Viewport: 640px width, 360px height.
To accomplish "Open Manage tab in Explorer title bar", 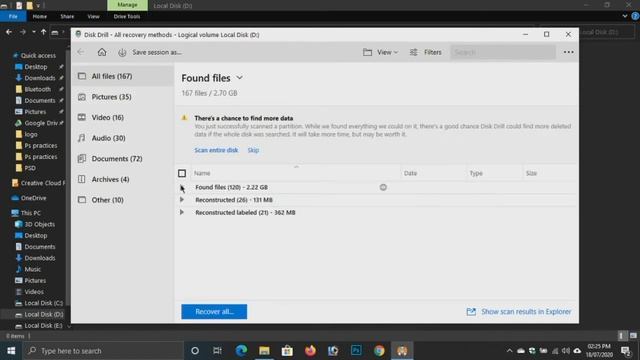I will (127, 5).
